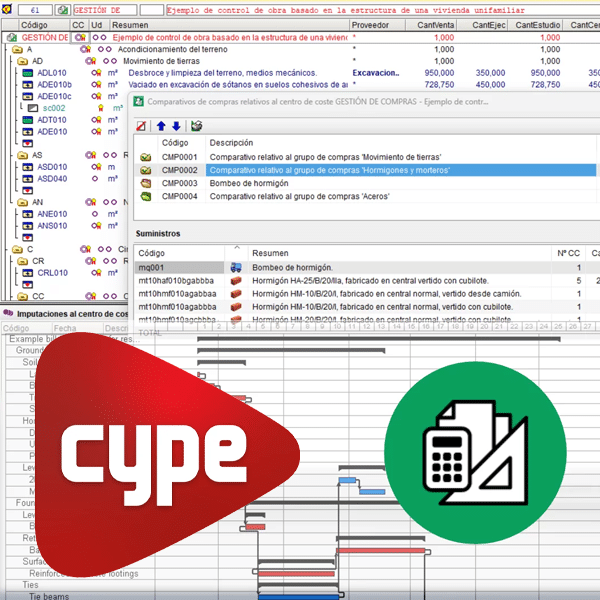Select tree item ASD040

pyautogui.click(x=52, y=179)
